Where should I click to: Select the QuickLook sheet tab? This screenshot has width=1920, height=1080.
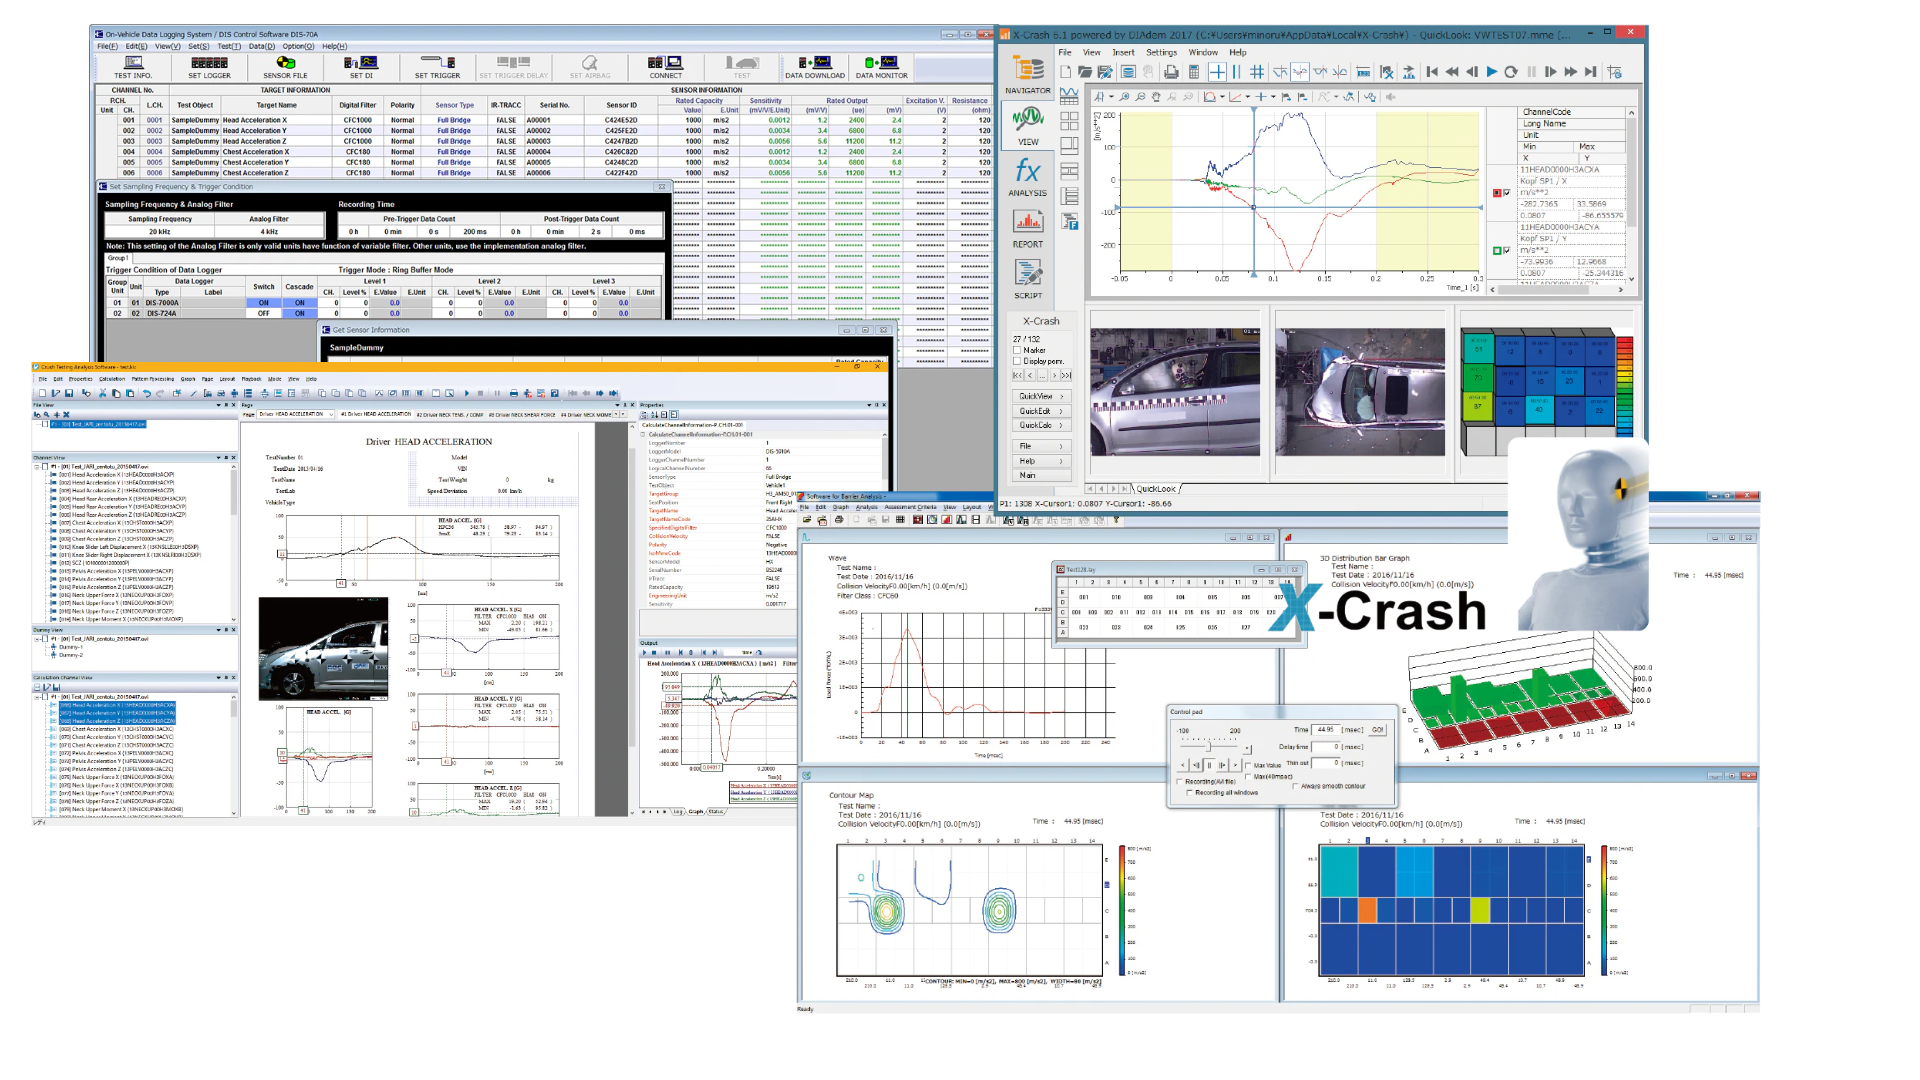tap(1156, 489)
